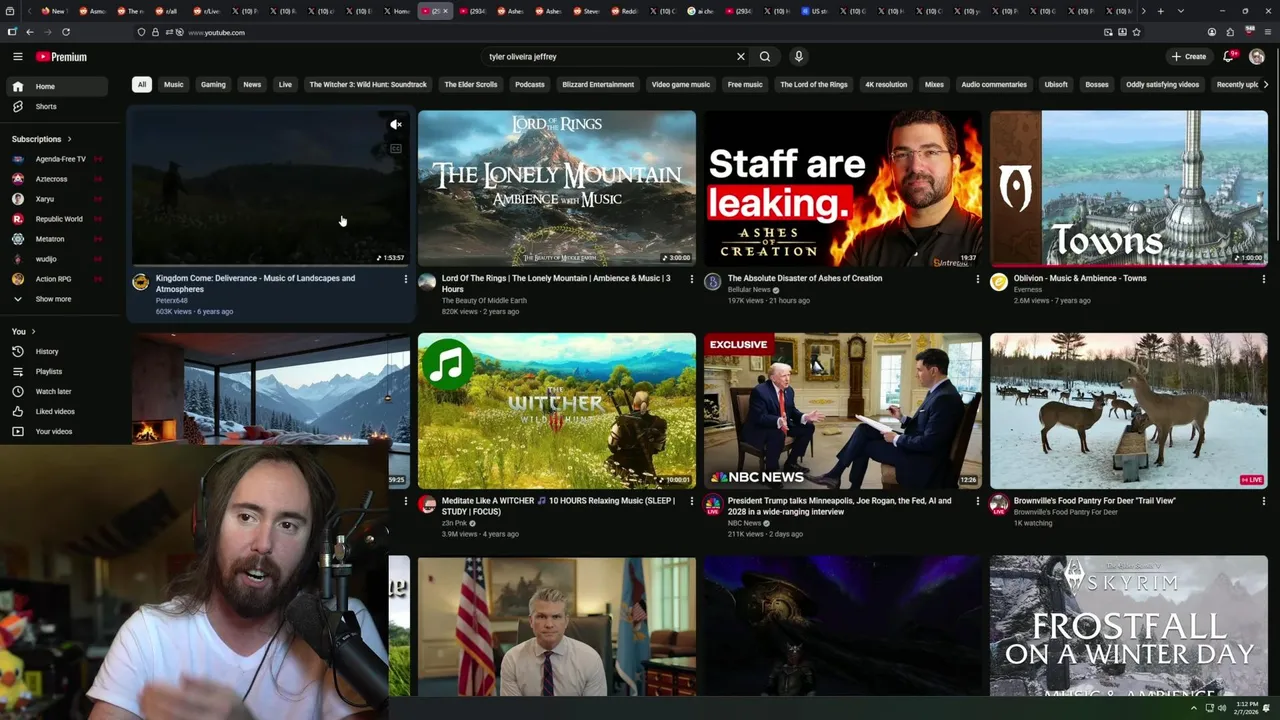Viewport: 1280px width, 720px height.
Task: Open options for Meditate Like A WITCHER video
Action: click(691, 501)
